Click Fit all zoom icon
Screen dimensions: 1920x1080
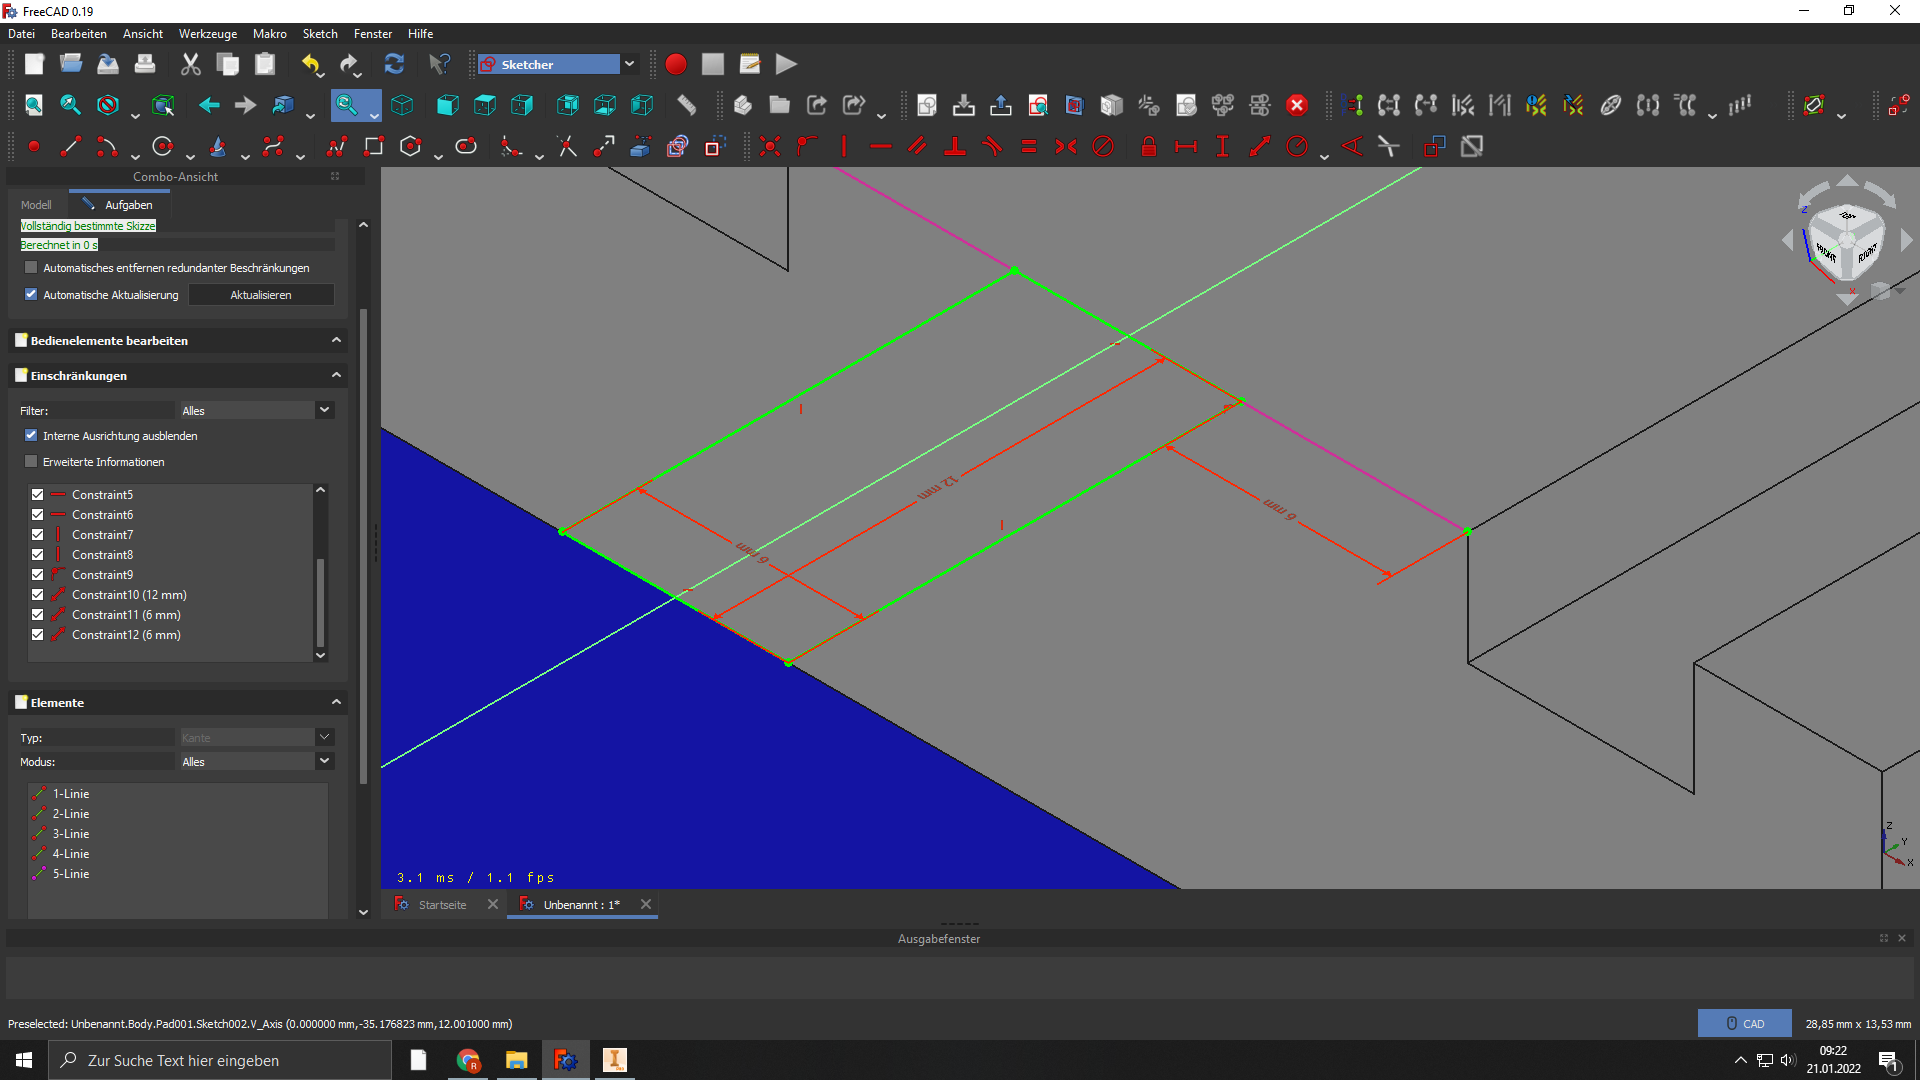click(x=34, y=105)
